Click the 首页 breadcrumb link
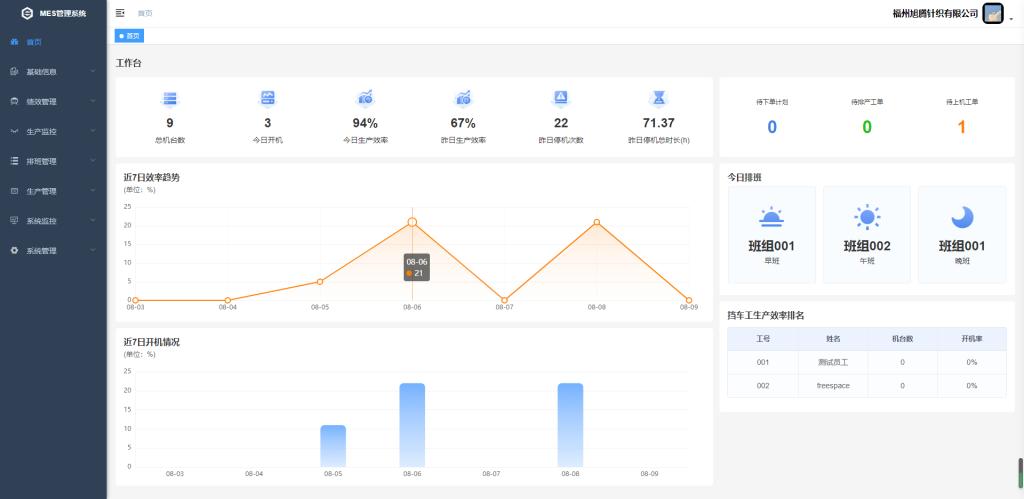Image resolution: width=1024 pixels, height=499 pixels. click(145, 13)
